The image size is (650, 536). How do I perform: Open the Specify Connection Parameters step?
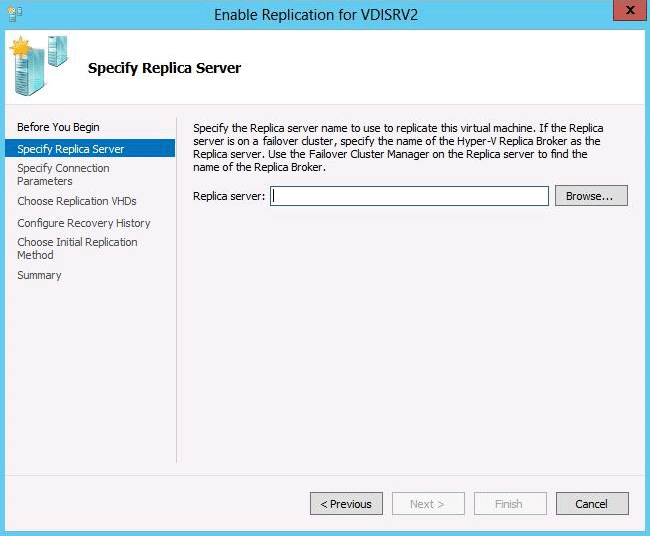(x=63, y=175)
